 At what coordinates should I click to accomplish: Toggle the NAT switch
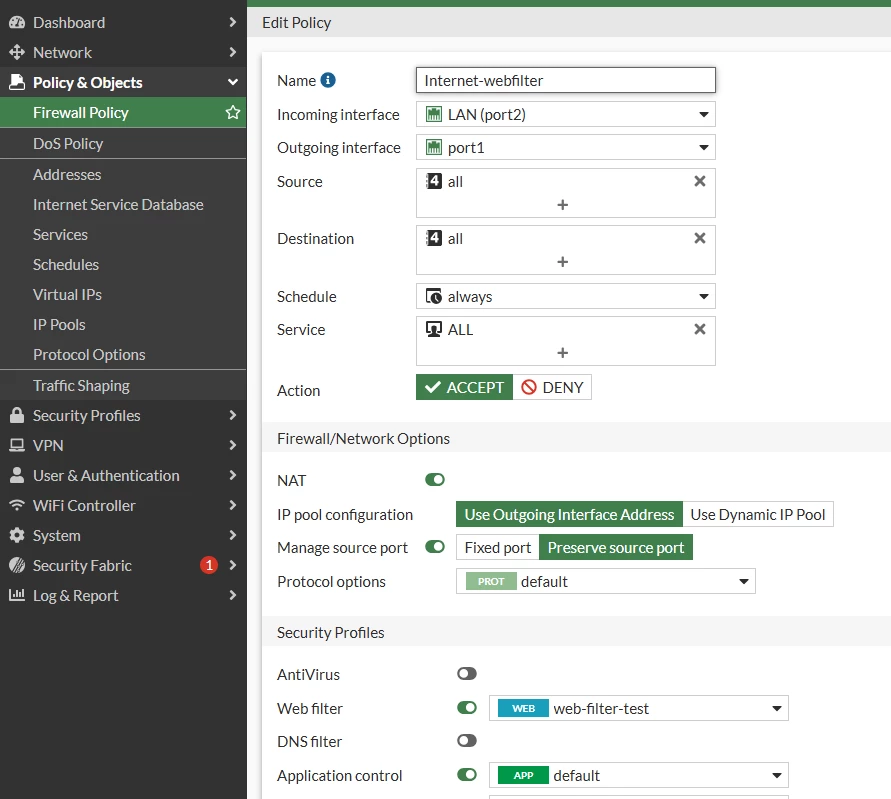pos(435,480)
